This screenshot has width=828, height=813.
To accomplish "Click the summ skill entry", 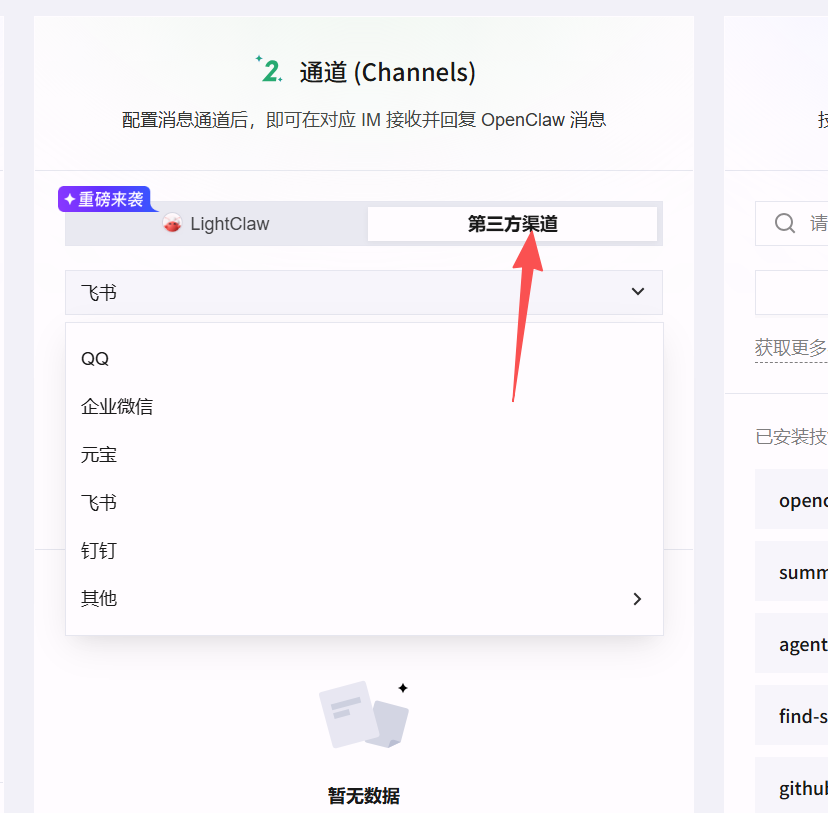I will [x=800, y=573].
